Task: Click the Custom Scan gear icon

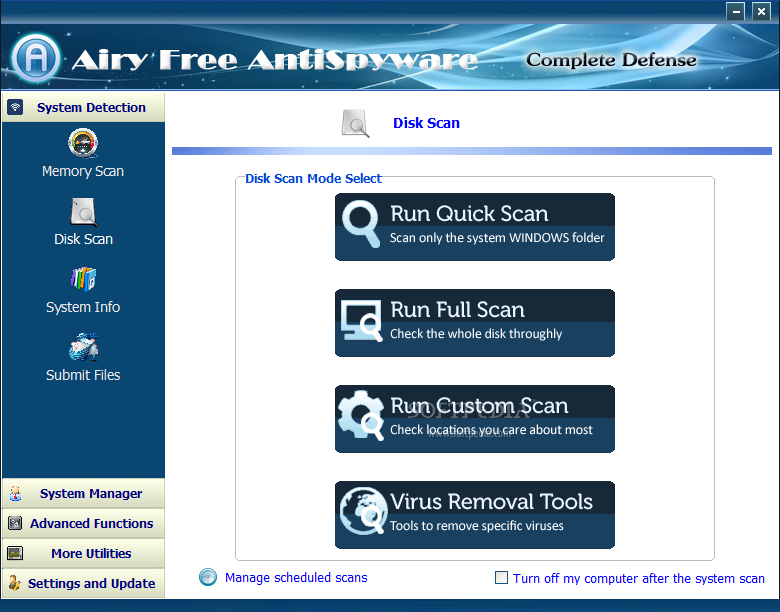Action: point(362,415)
